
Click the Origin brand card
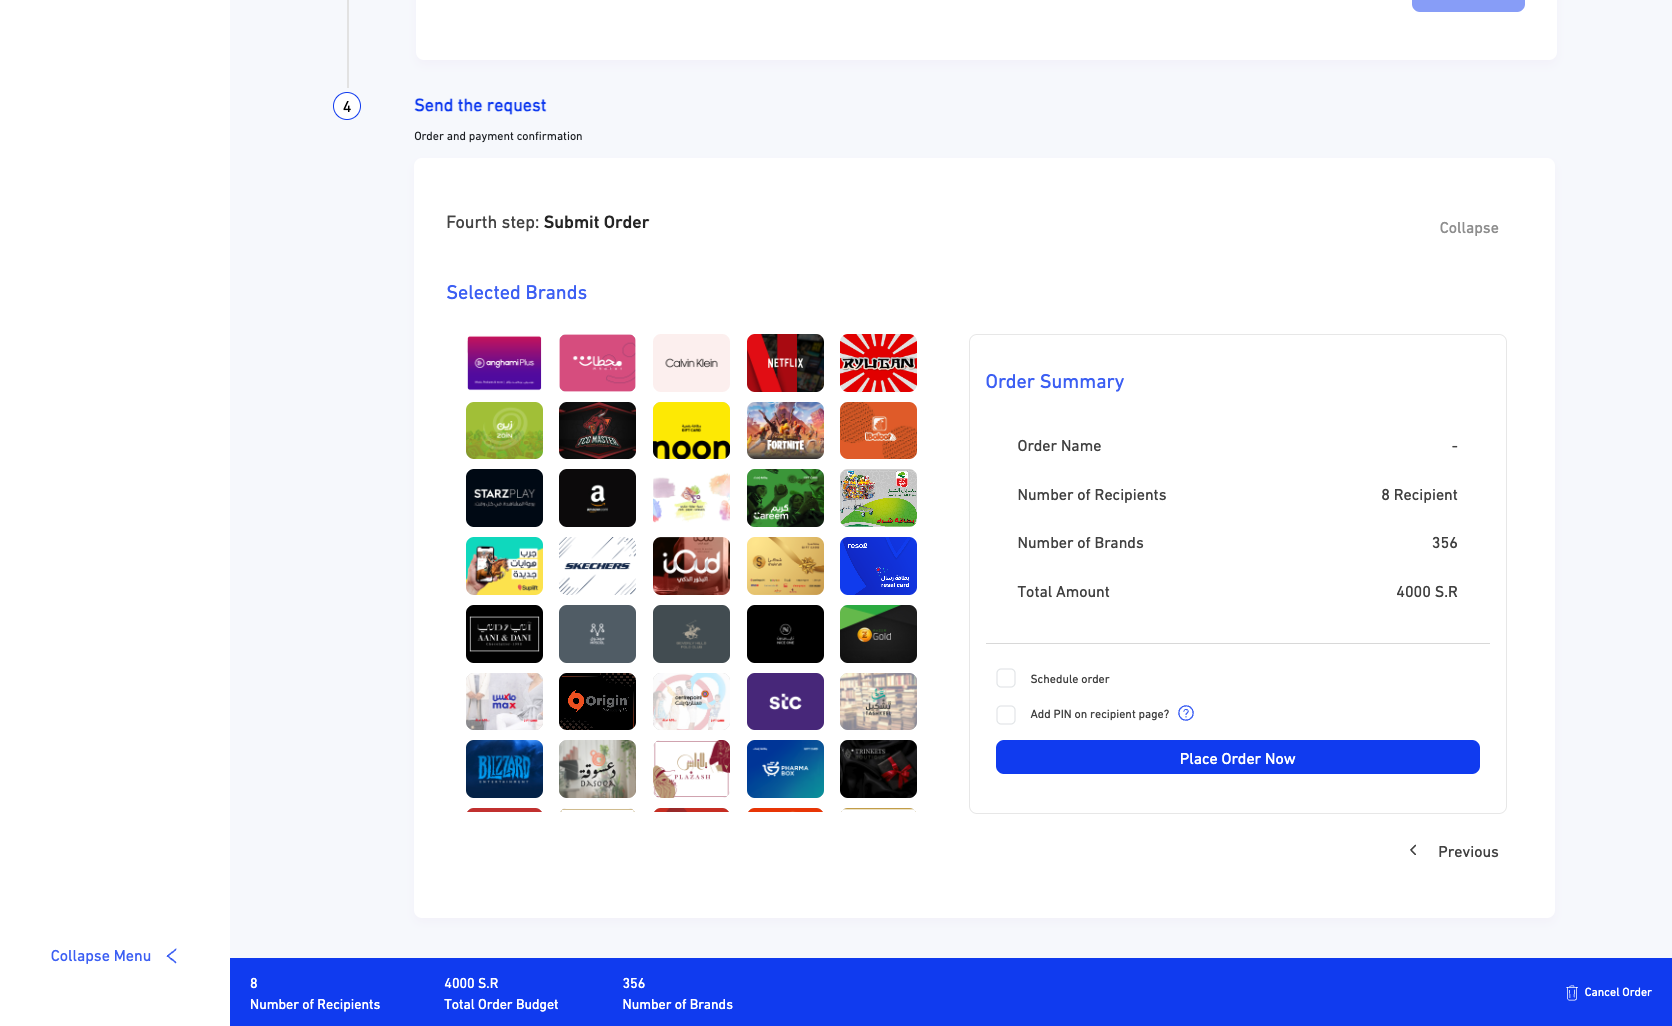597,702
